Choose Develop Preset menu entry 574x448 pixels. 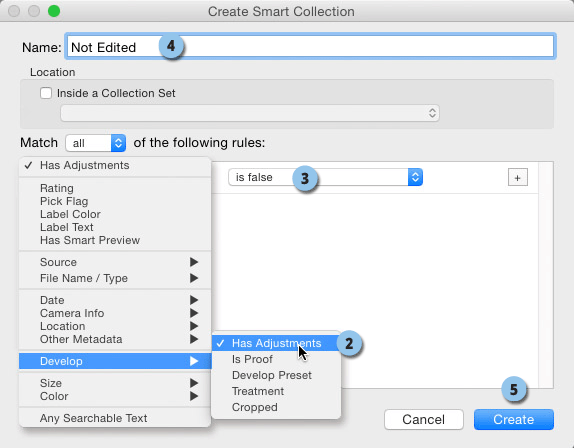pyautogui.click(x=272, y=375)
